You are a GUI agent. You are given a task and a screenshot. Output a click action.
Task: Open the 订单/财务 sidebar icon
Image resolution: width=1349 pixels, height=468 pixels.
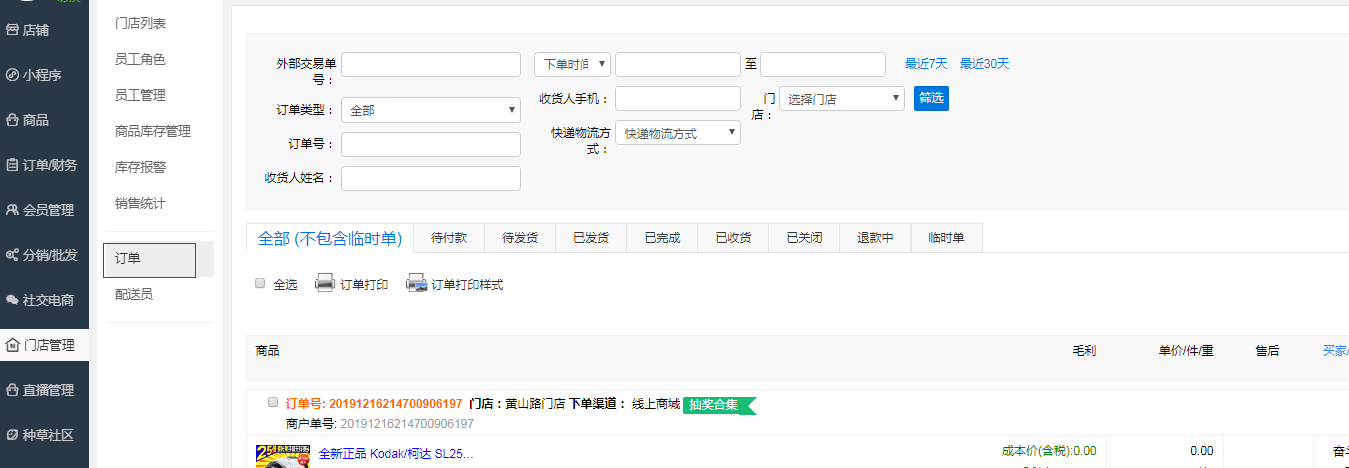point(12,165)
